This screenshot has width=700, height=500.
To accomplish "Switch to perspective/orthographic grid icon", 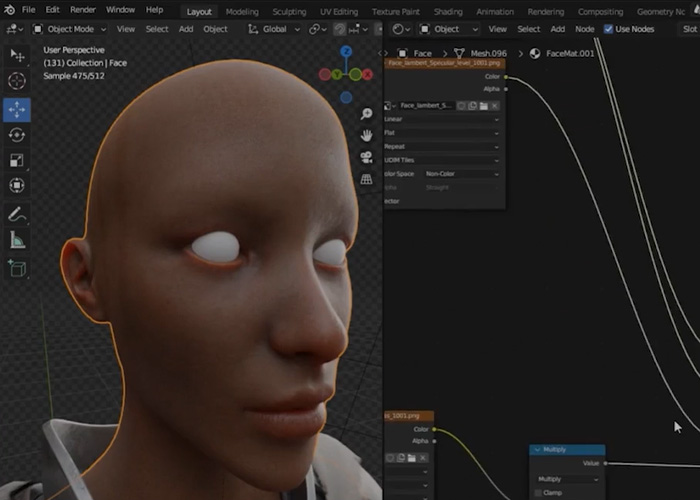I will (367, 178).
